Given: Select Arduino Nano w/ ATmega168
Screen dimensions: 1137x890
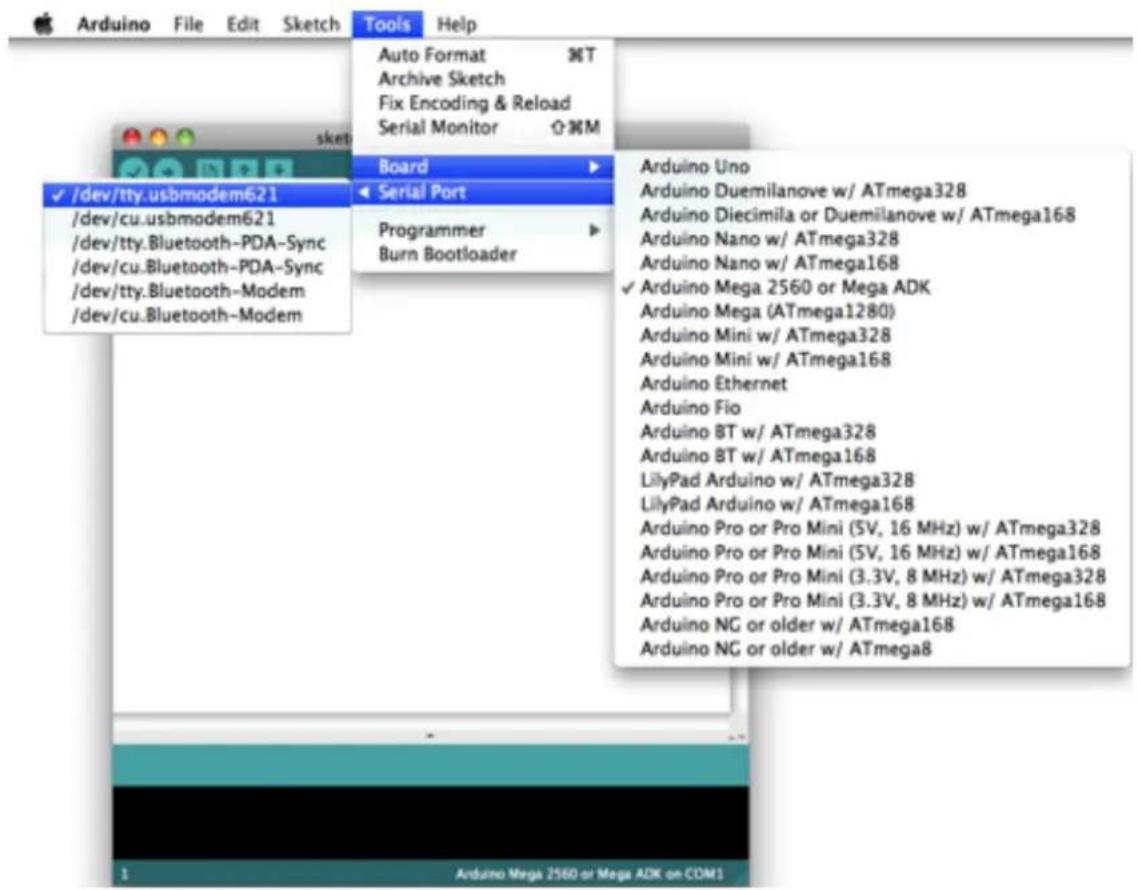Looking at the screenshot, I should (872, 263).
